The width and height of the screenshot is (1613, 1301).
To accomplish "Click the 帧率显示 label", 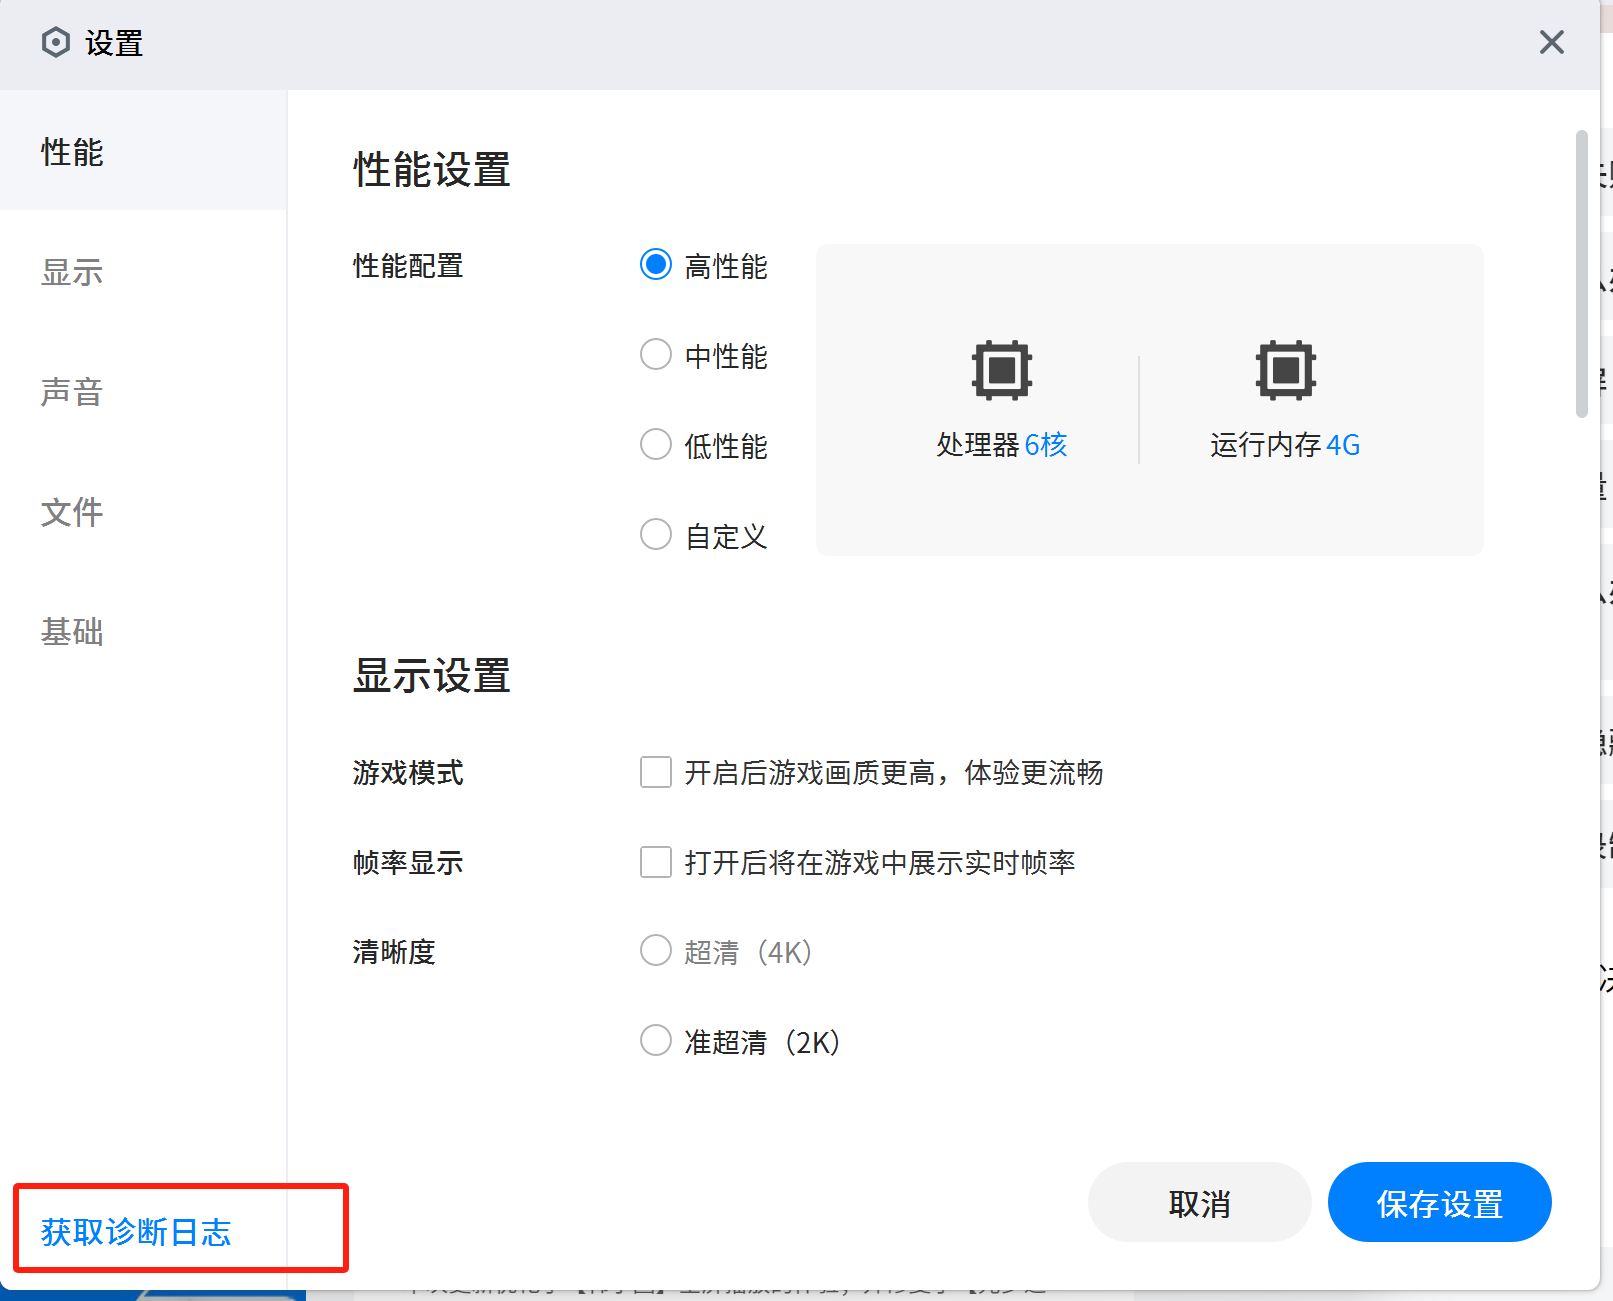I will (x=408, y=862).
